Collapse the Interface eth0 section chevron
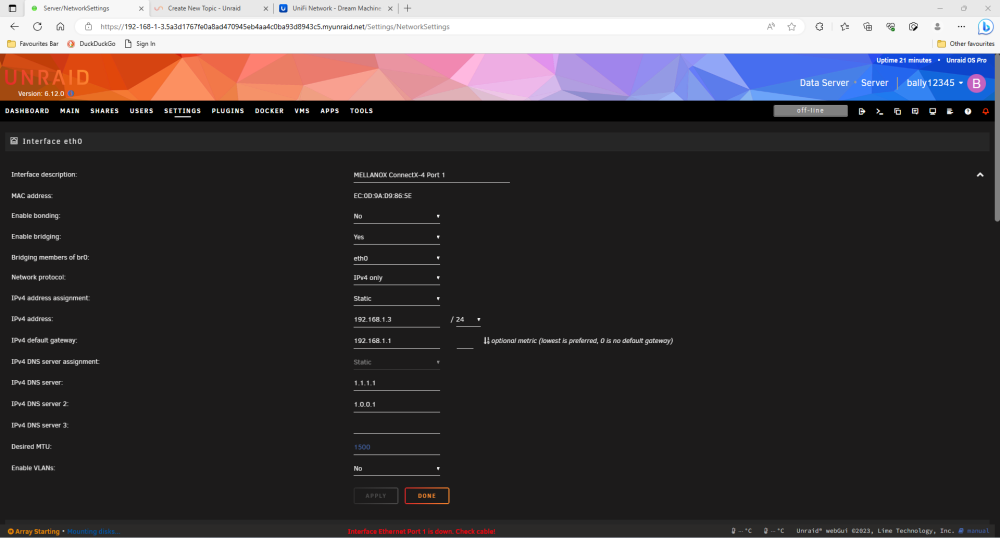 pos(980,175)
